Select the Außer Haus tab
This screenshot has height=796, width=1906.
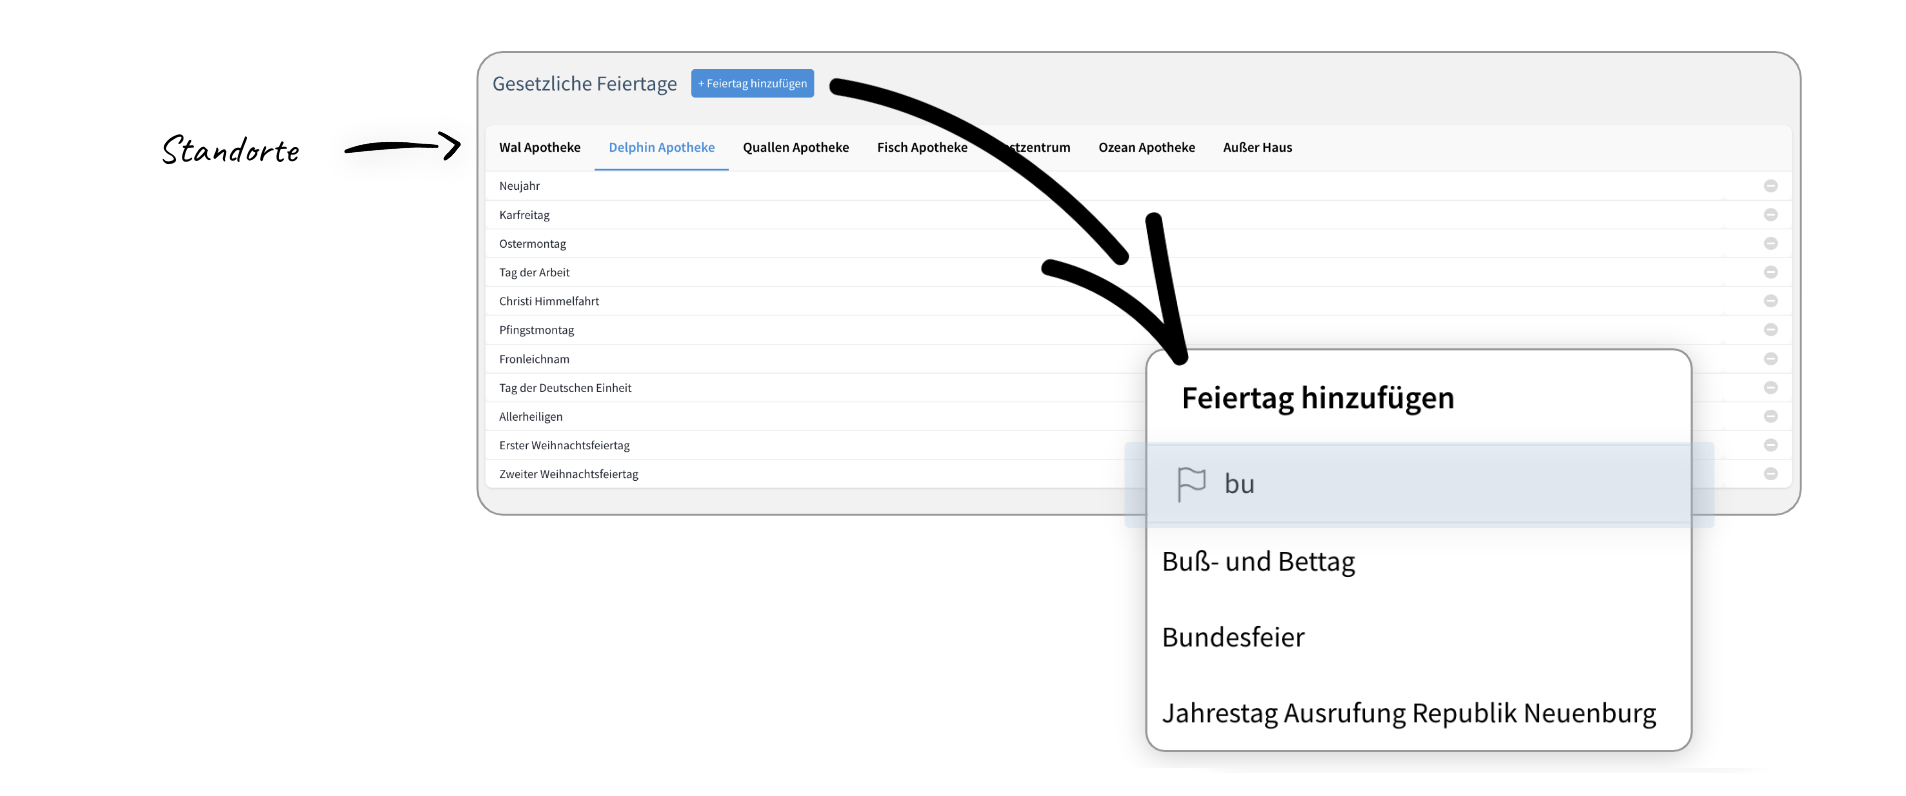coord(1257,148)
